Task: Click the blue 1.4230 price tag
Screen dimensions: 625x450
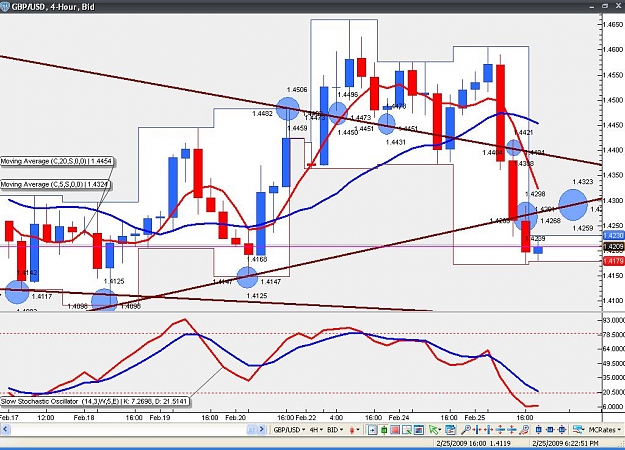Action: click(614, 236)
